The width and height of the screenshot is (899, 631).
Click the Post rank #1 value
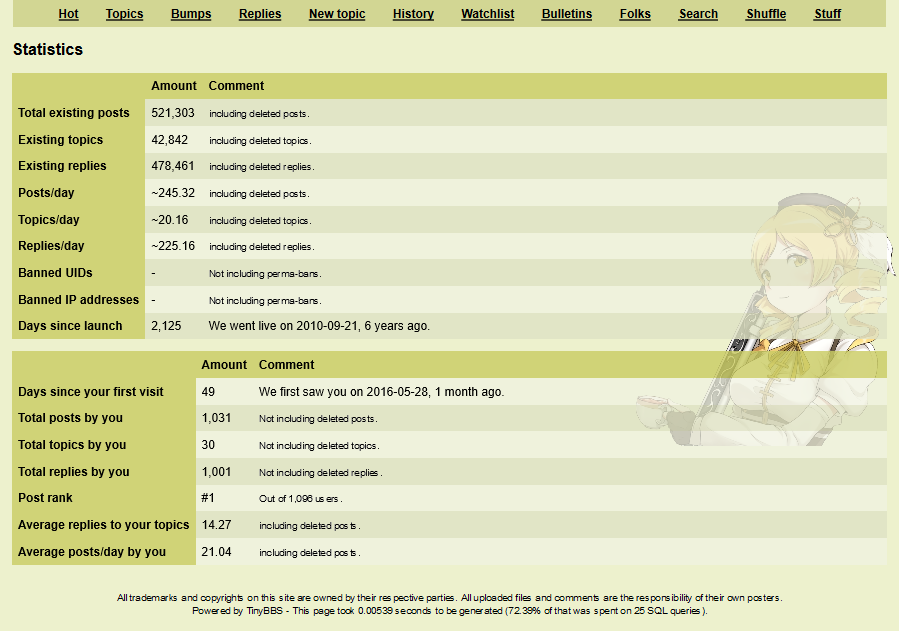point(208,498)
